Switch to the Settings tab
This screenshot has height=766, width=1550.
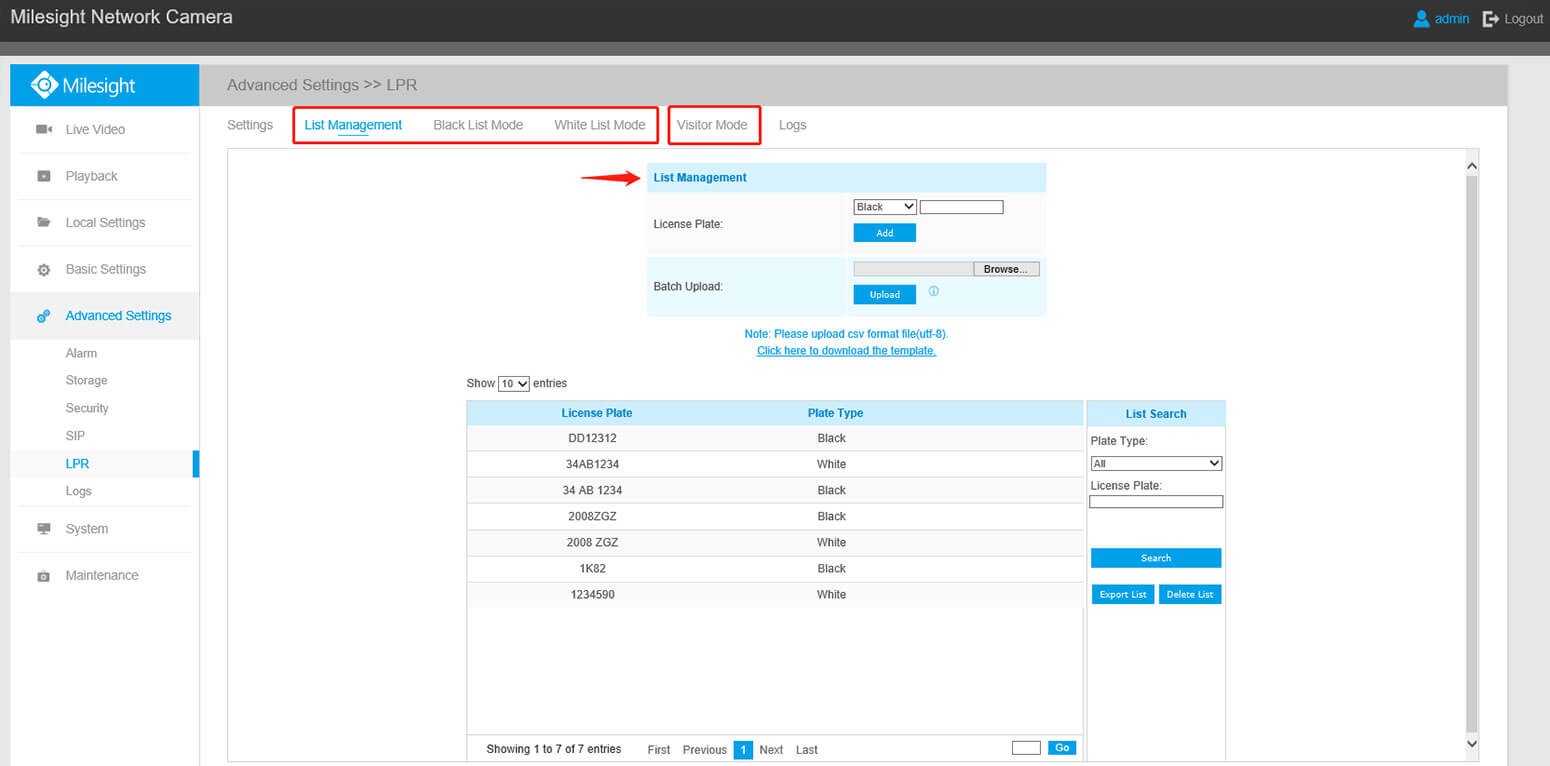coord(250,125)
